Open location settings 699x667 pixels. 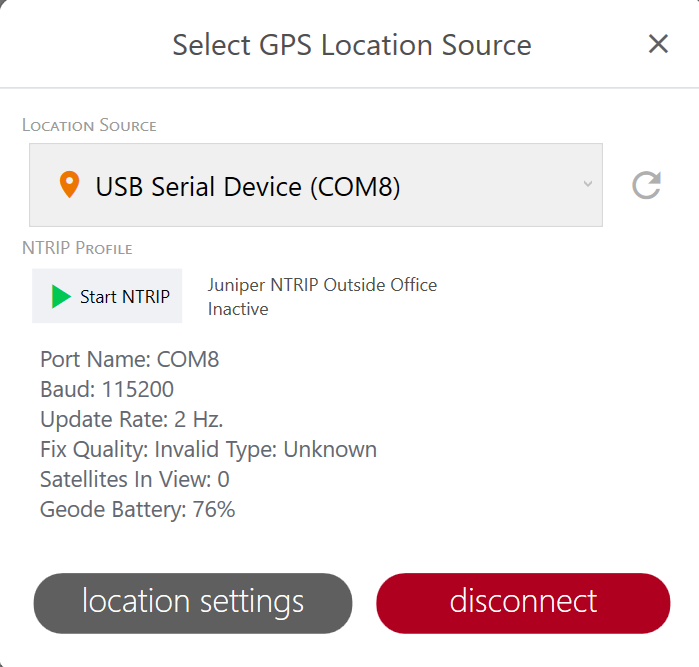(x=193, y=602)
